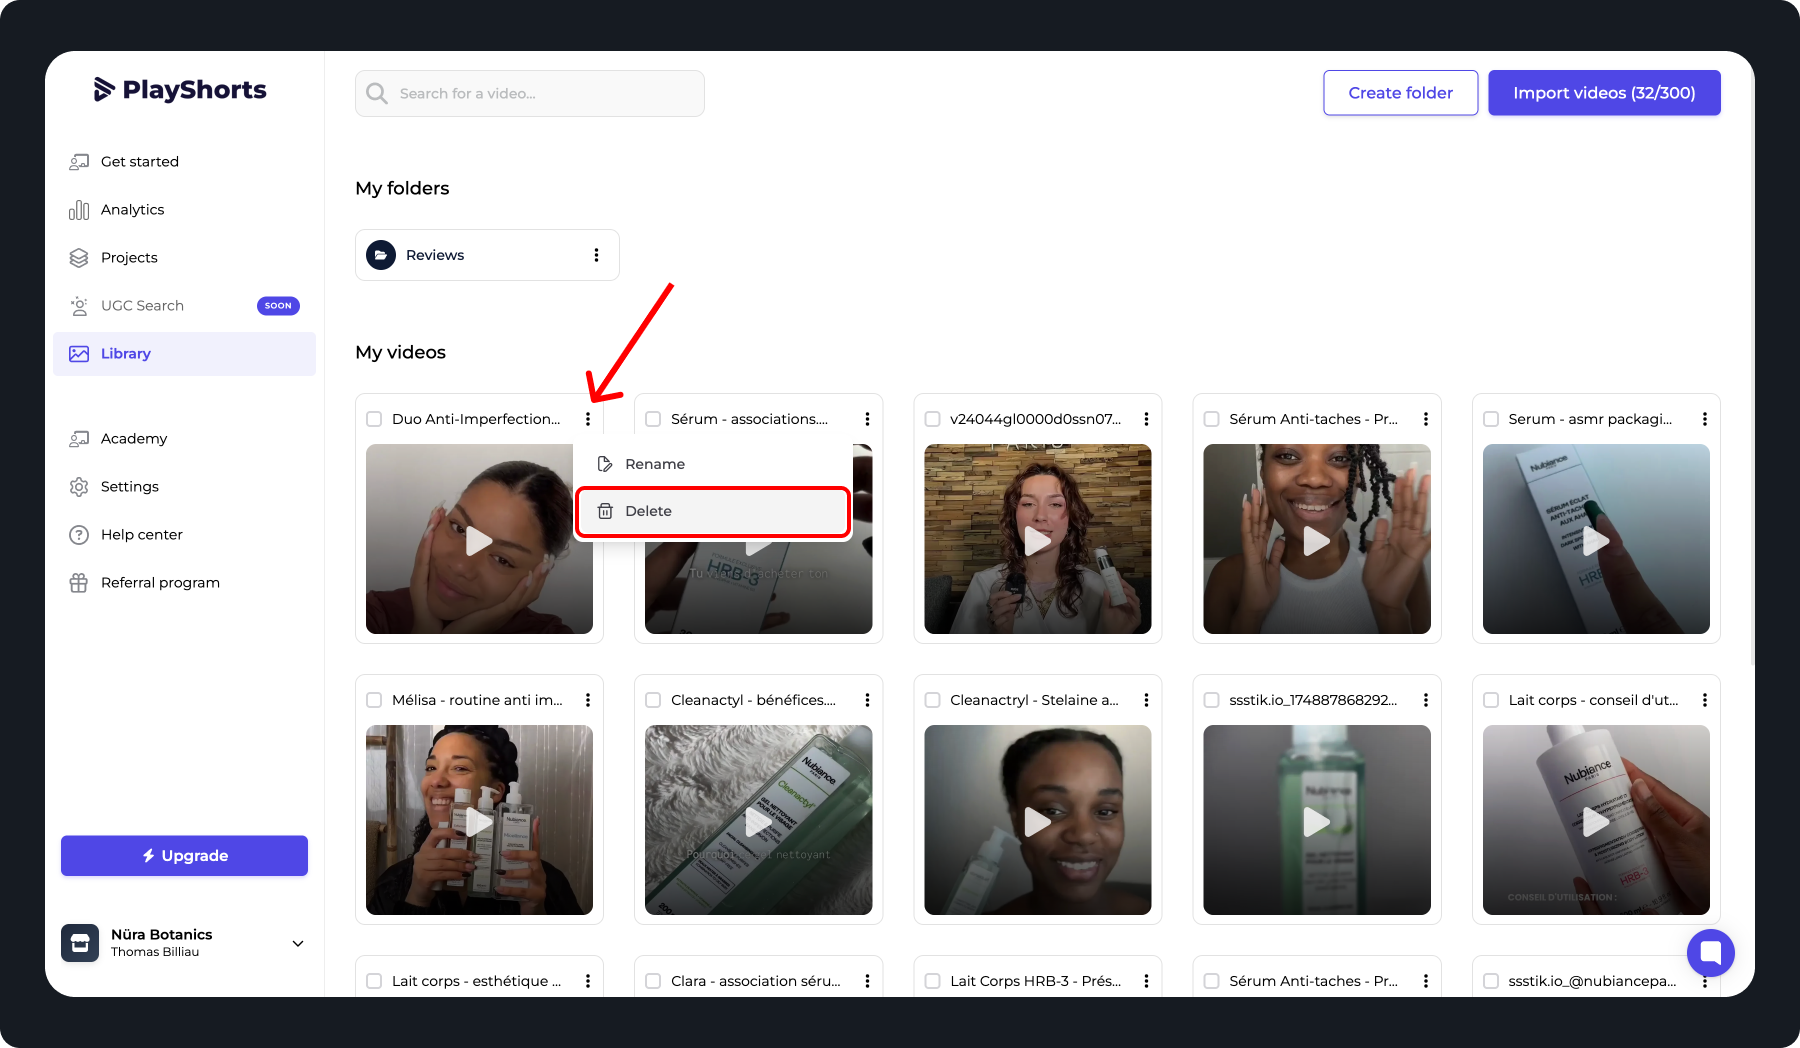Screen dimensions: 1800x1048
Task: Click the Academy sidebar icon
Action: [x=79, y=439]
